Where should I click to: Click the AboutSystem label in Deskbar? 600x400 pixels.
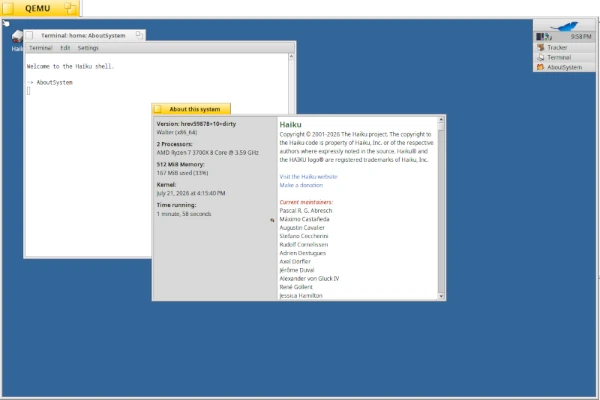(x=564, y=67)
